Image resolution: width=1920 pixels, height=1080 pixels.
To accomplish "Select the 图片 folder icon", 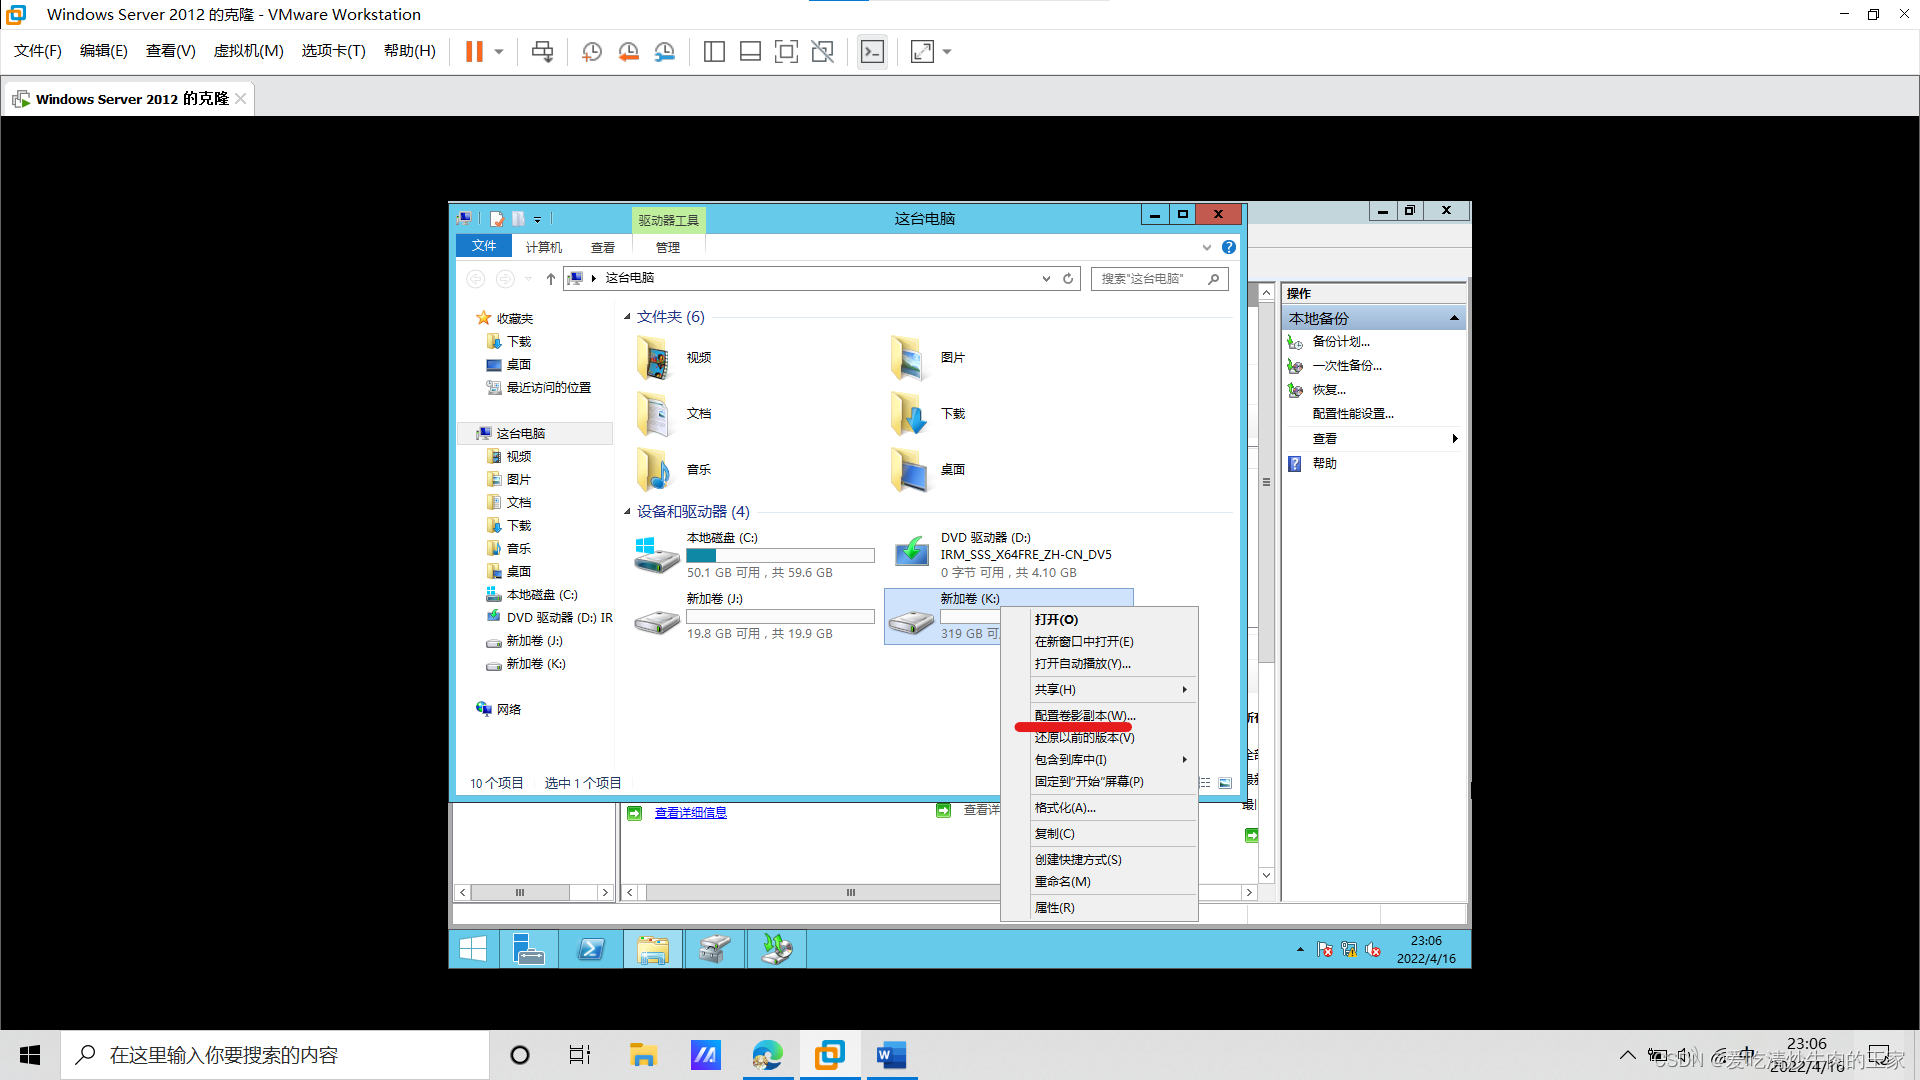I will click(909, 358).
